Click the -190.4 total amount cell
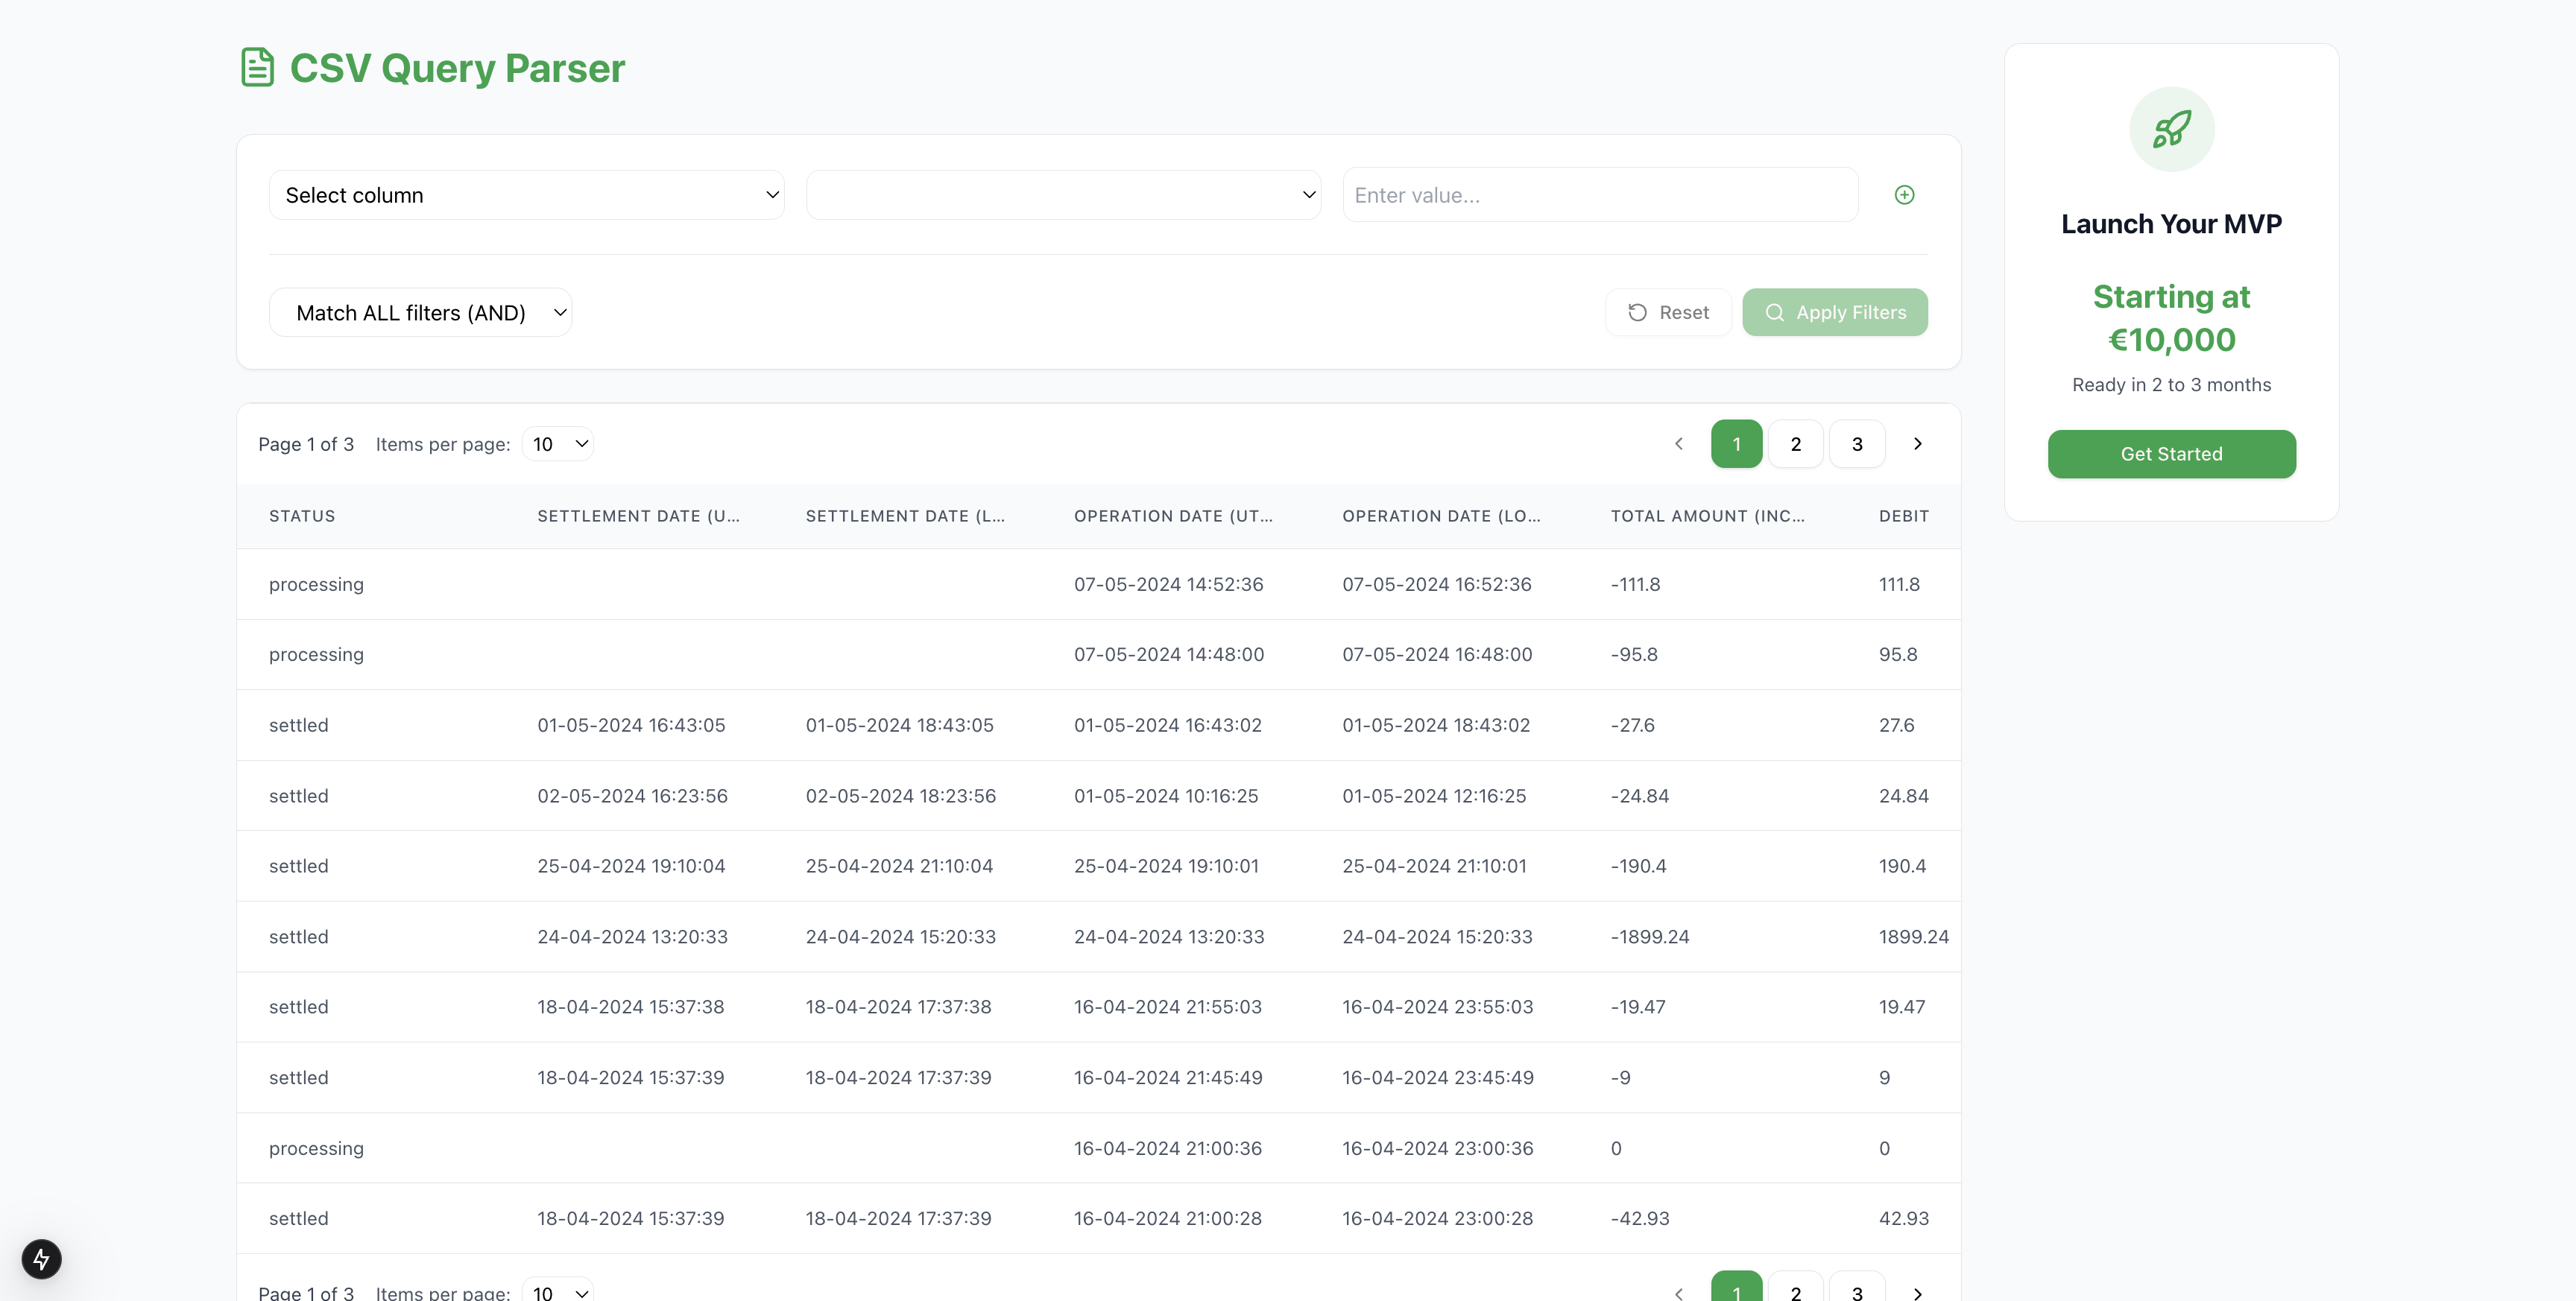This screenshot has height=1301, width=2576. [x=1638, y=866]
